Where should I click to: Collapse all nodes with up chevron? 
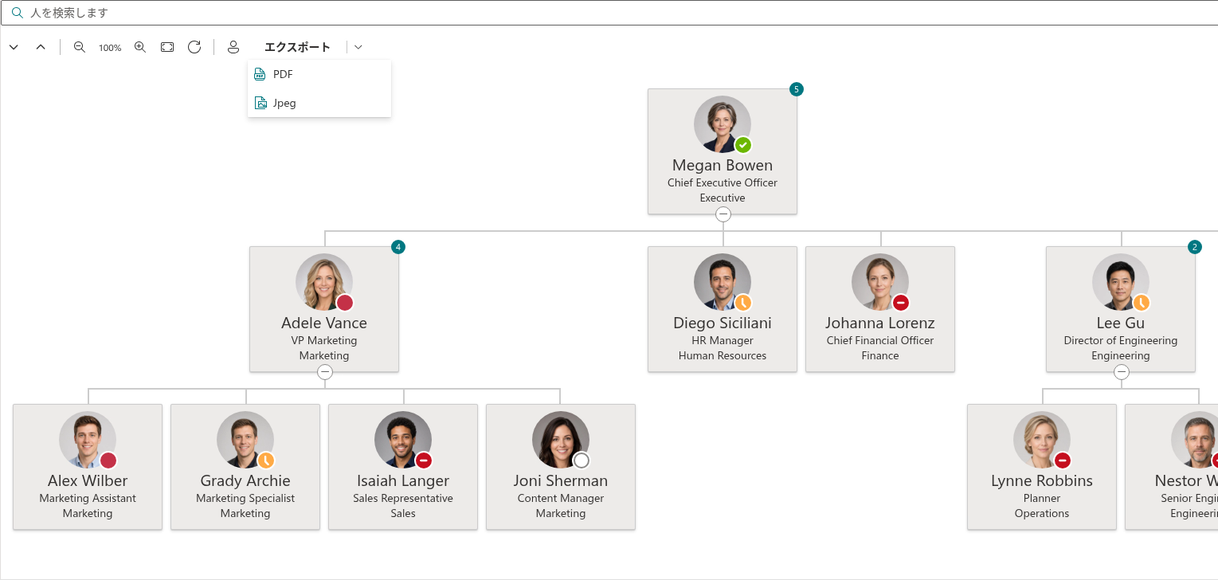[x=41, y=47]
